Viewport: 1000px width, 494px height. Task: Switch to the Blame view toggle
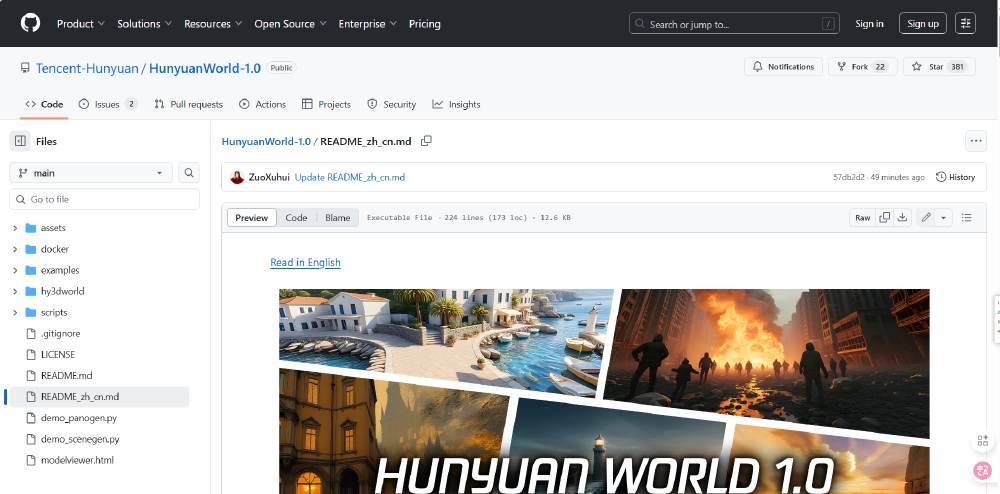pos(337,217)
